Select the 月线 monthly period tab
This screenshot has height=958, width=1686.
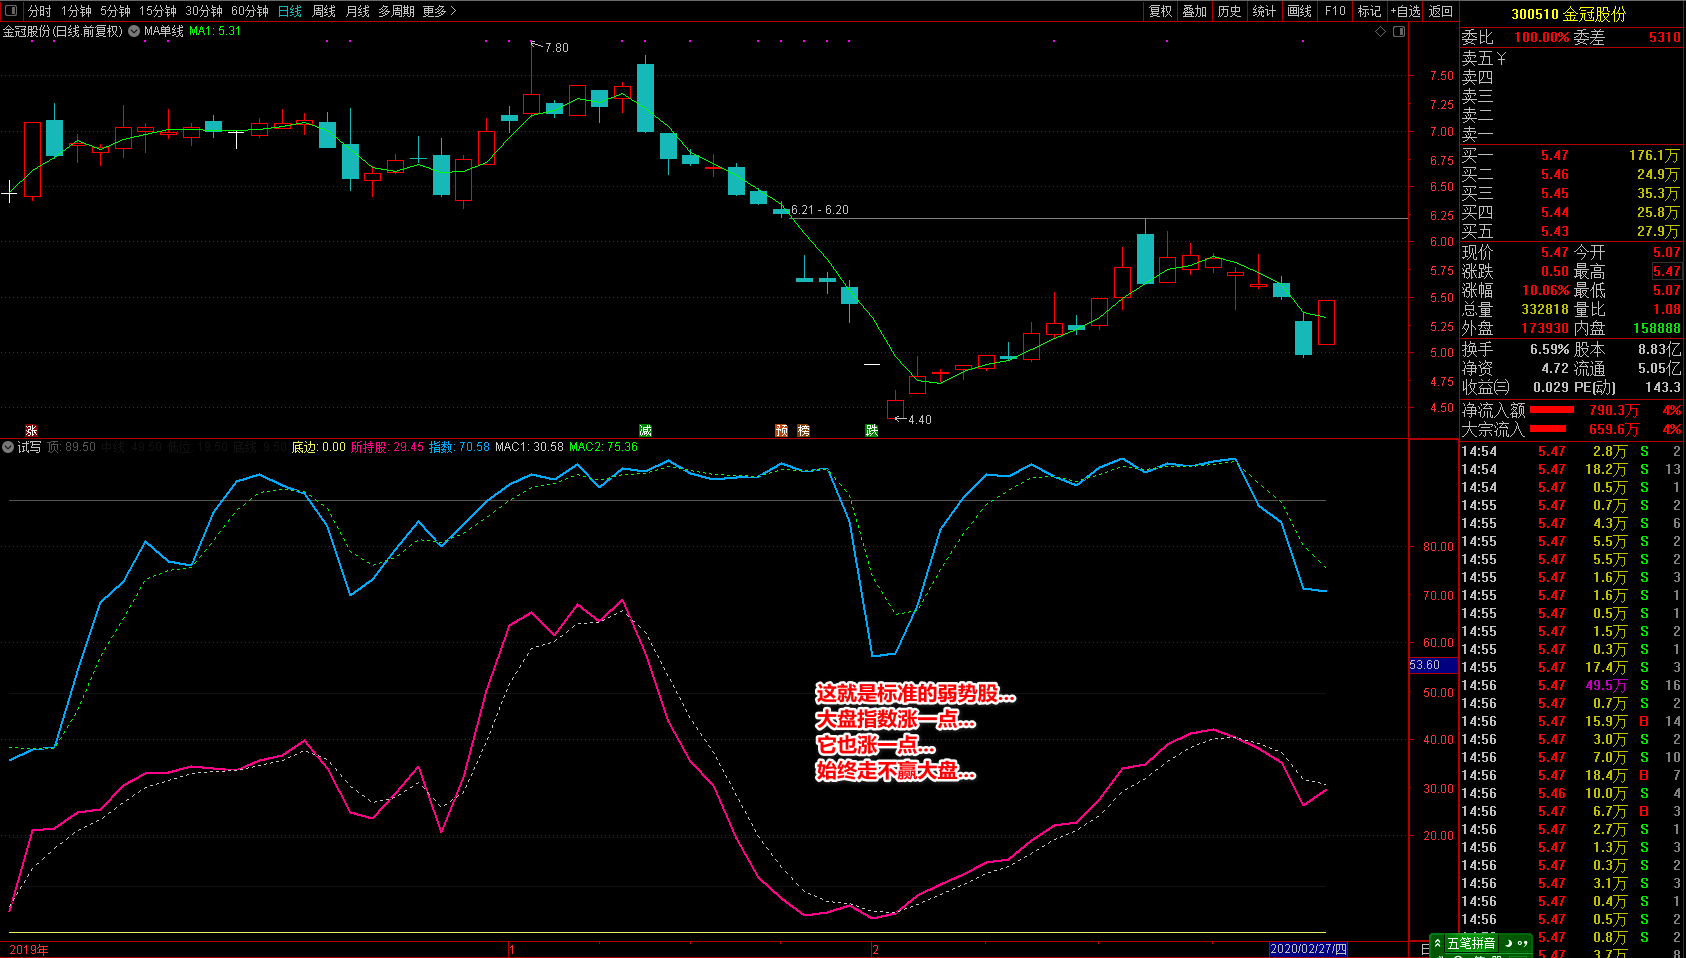(358, 11)
